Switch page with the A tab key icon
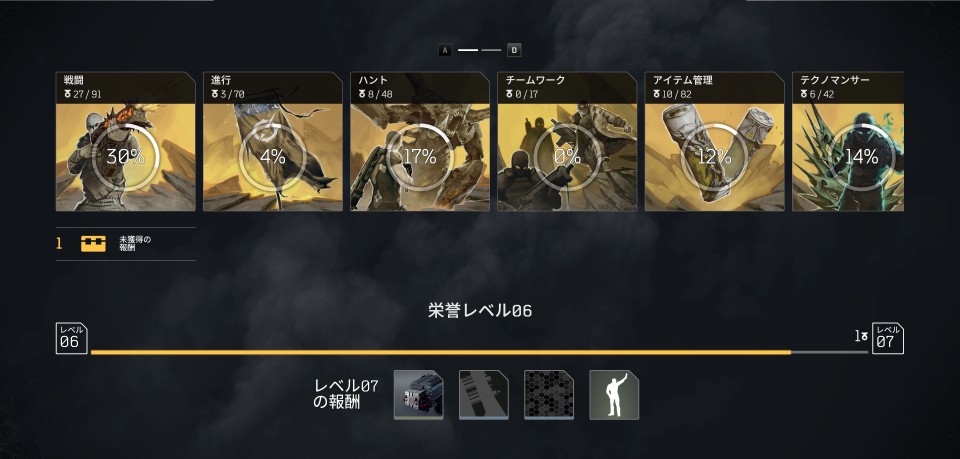960x459 pixels. (x=445, y=50)
